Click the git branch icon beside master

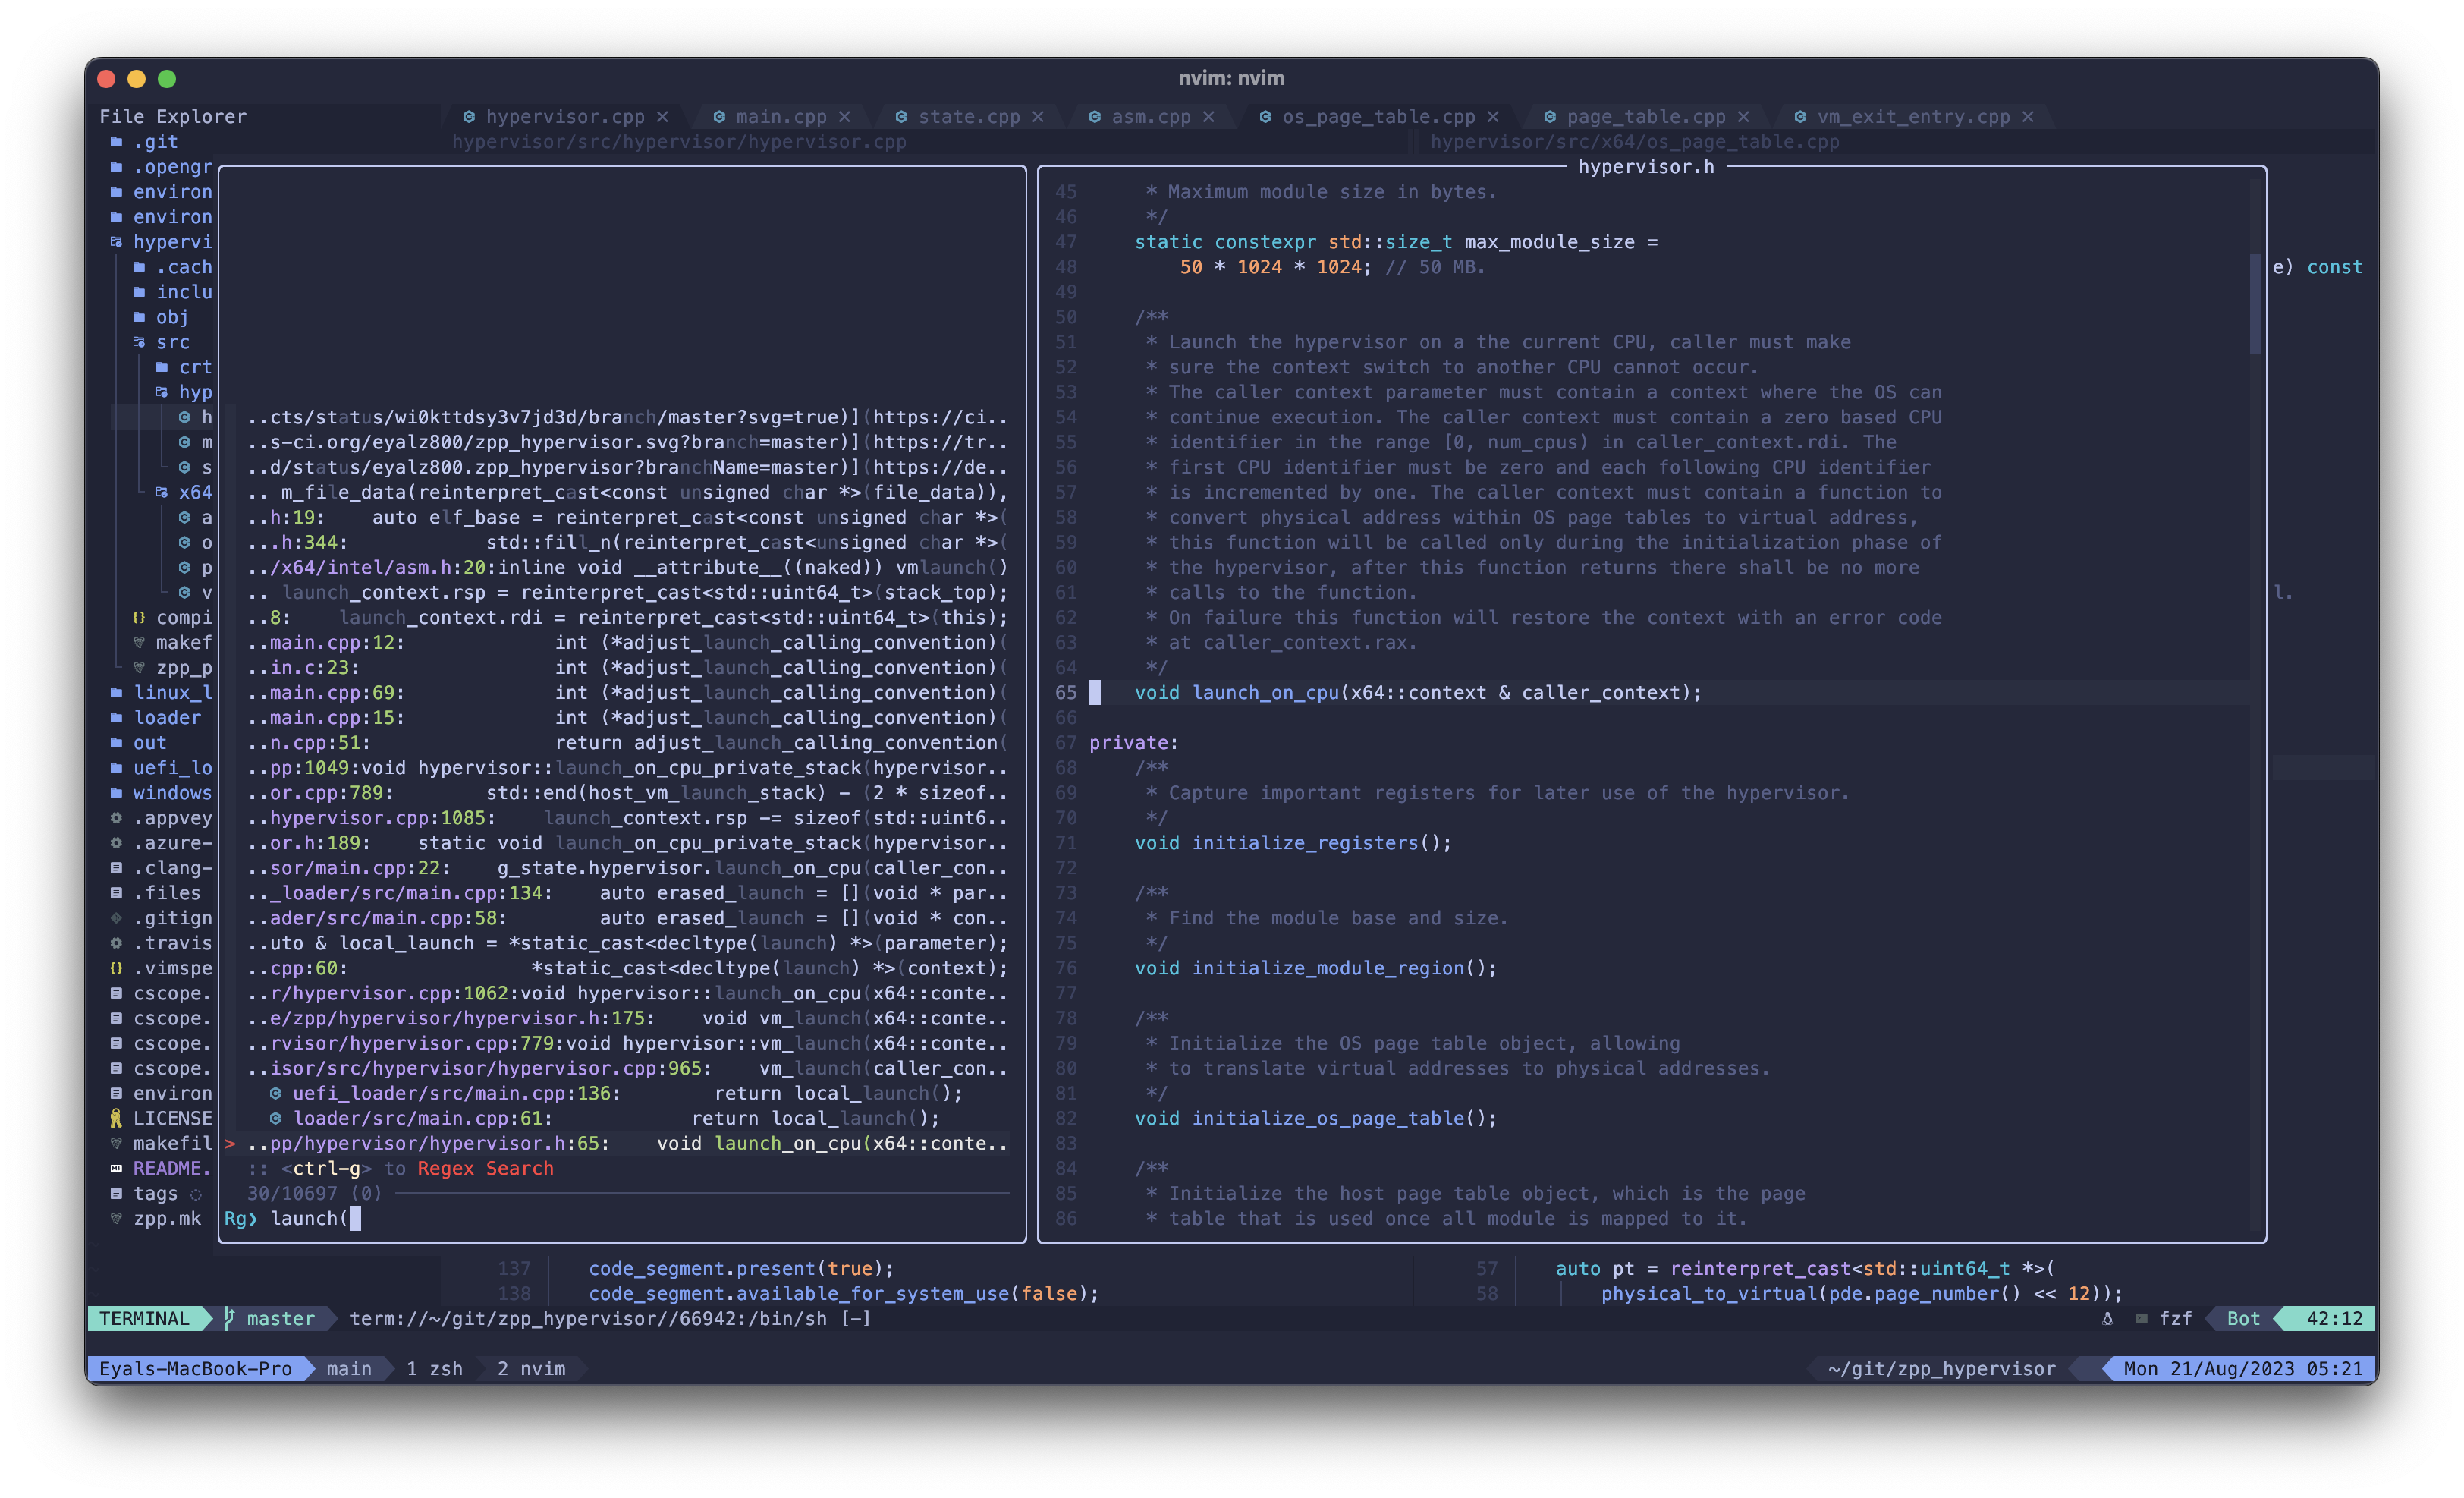pyautogui.click(x=229, y=1318)
